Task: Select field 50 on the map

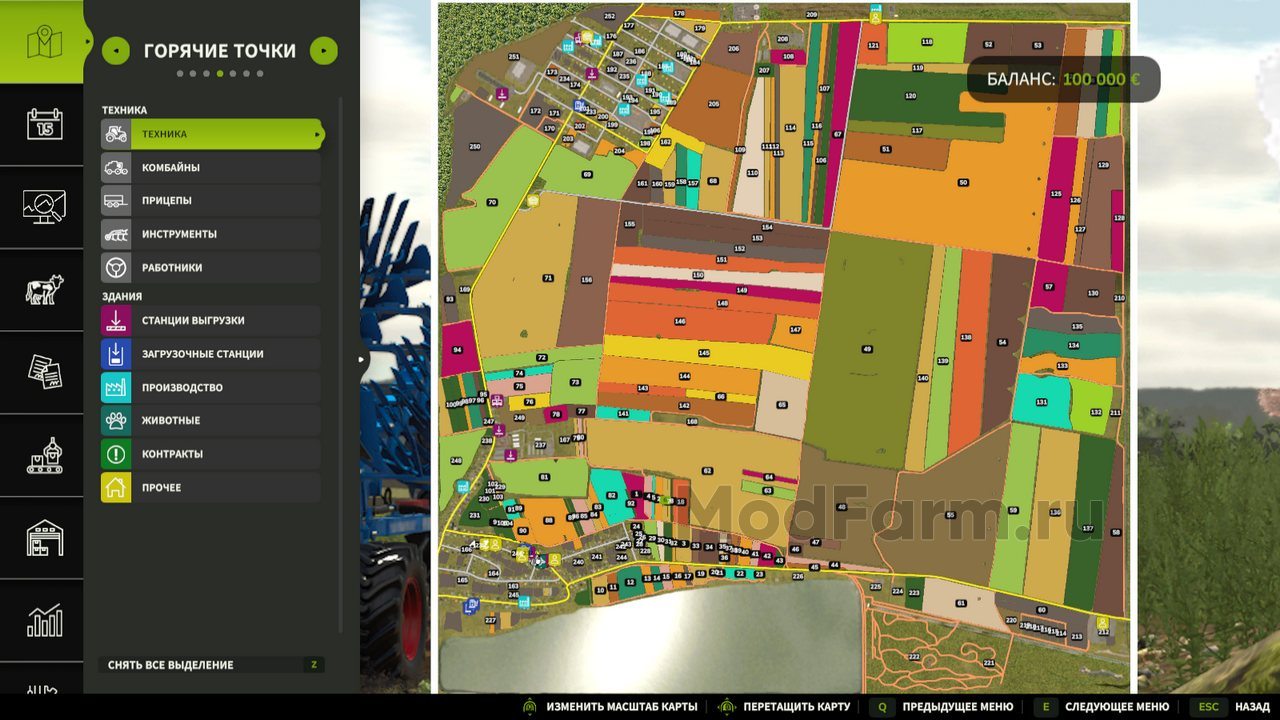Action: tap(962, 183)
